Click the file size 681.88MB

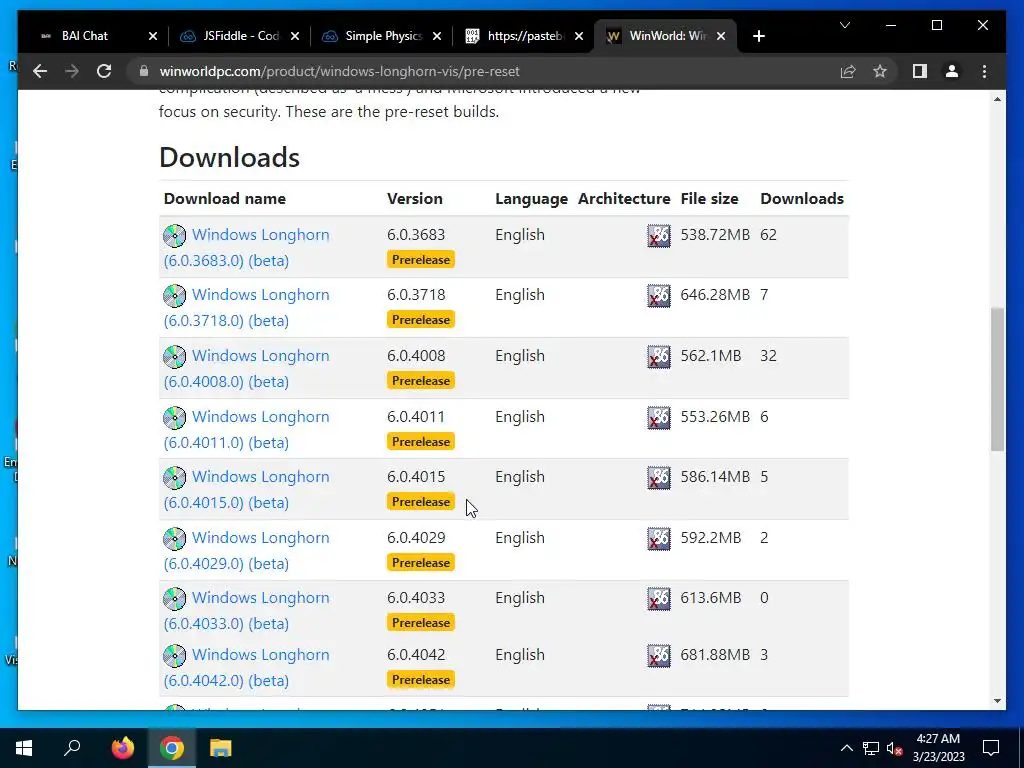coord(715,654)
